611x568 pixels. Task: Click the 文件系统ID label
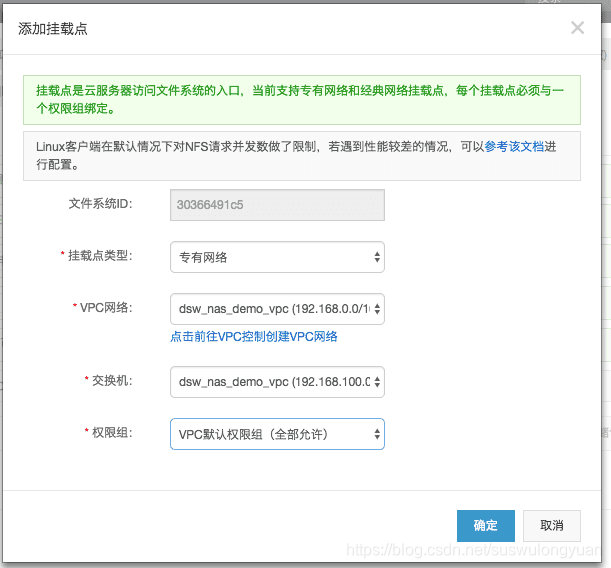pyautogui.click(x=101, y=203)
